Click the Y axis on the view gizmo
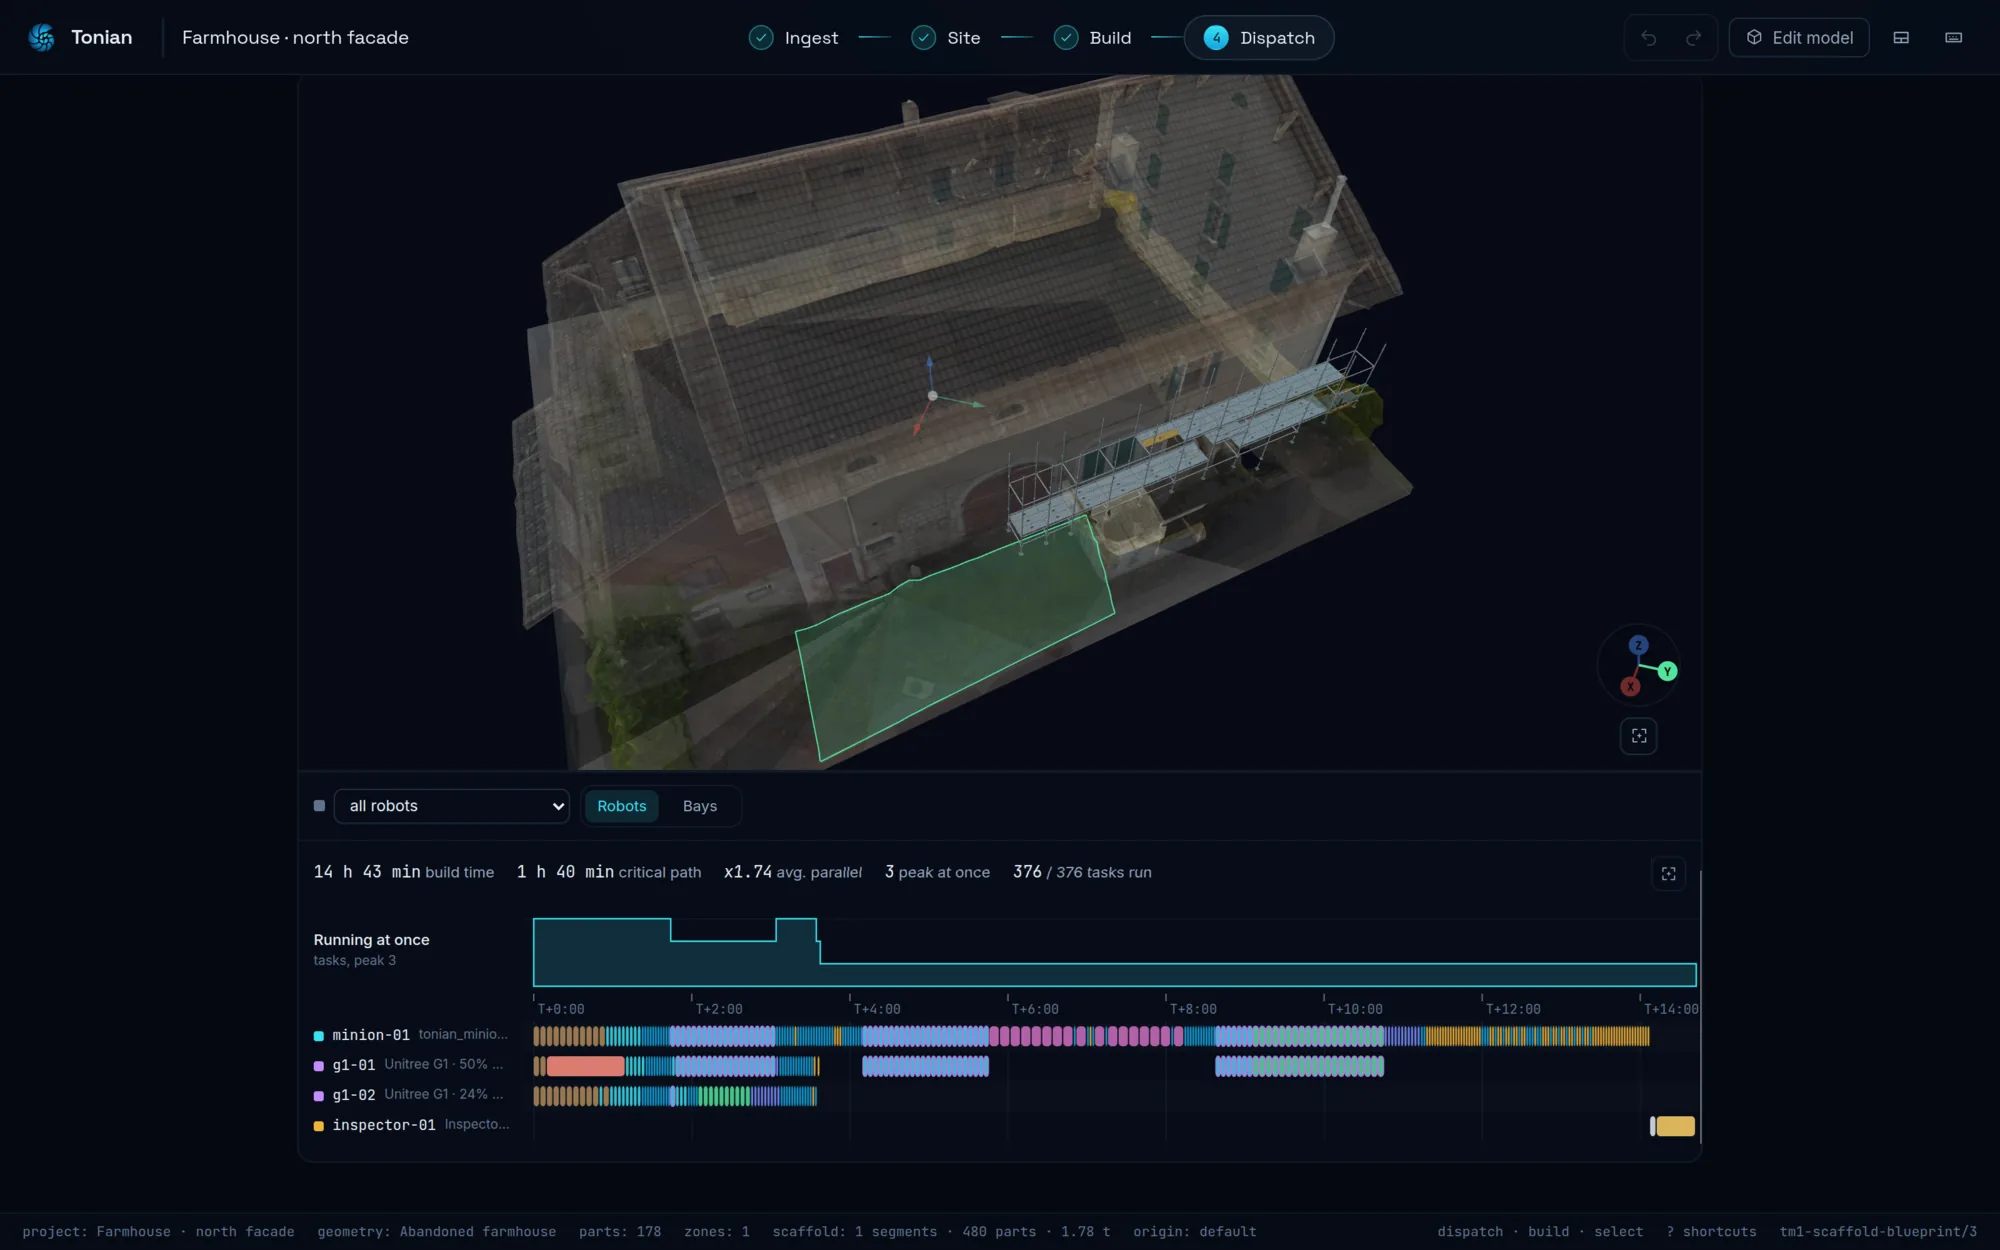This screenshot has width=2000, height=1250. 1667,671
